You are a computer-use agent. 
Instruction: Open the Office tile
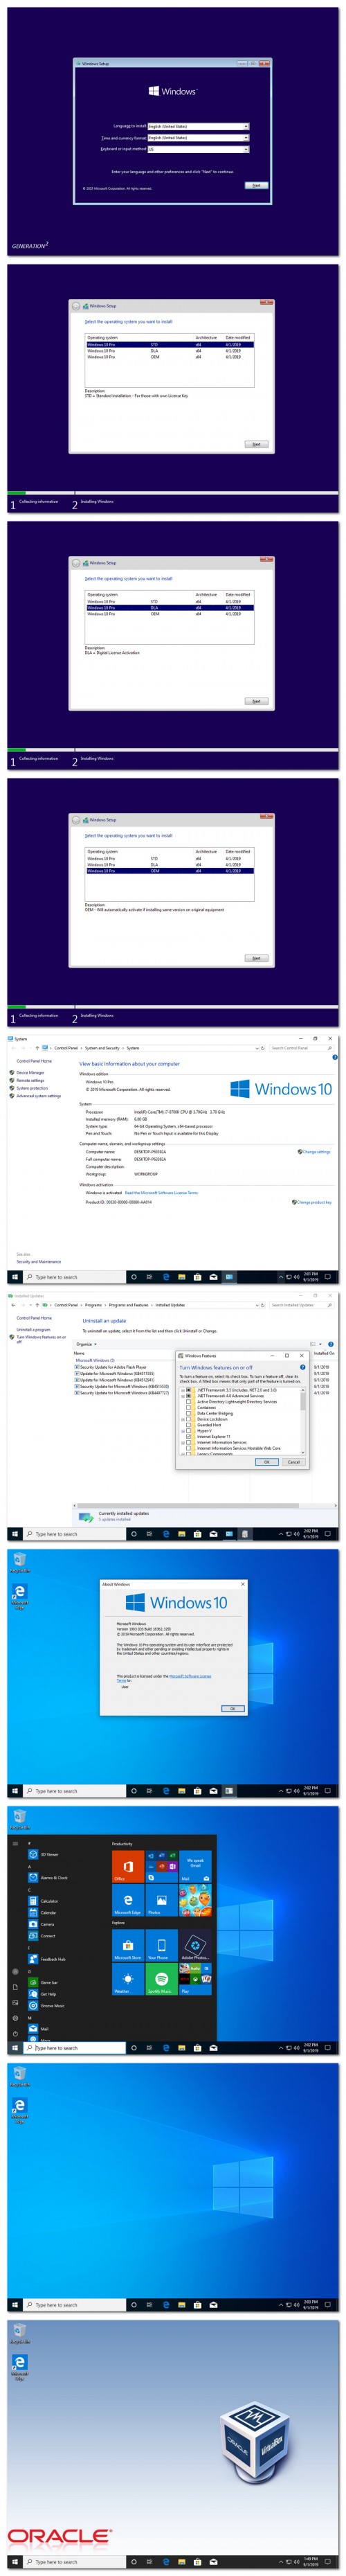coord(127,1867)
